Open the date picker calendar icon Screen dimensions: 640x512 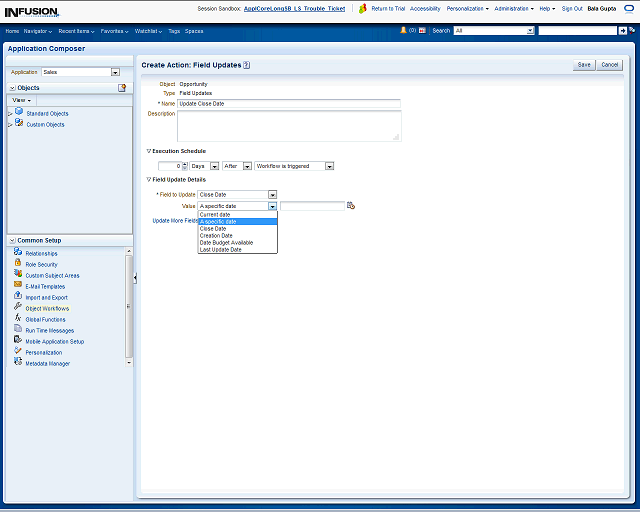click(351, 205)
